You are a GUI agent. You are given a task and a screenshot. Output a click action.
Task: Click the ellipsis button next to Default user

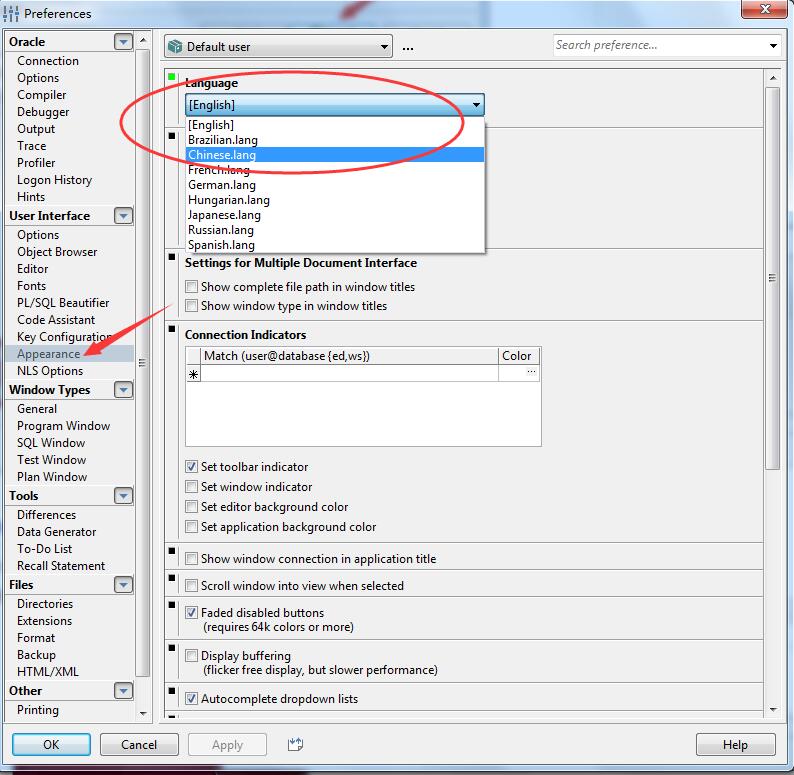coord(407,47)
